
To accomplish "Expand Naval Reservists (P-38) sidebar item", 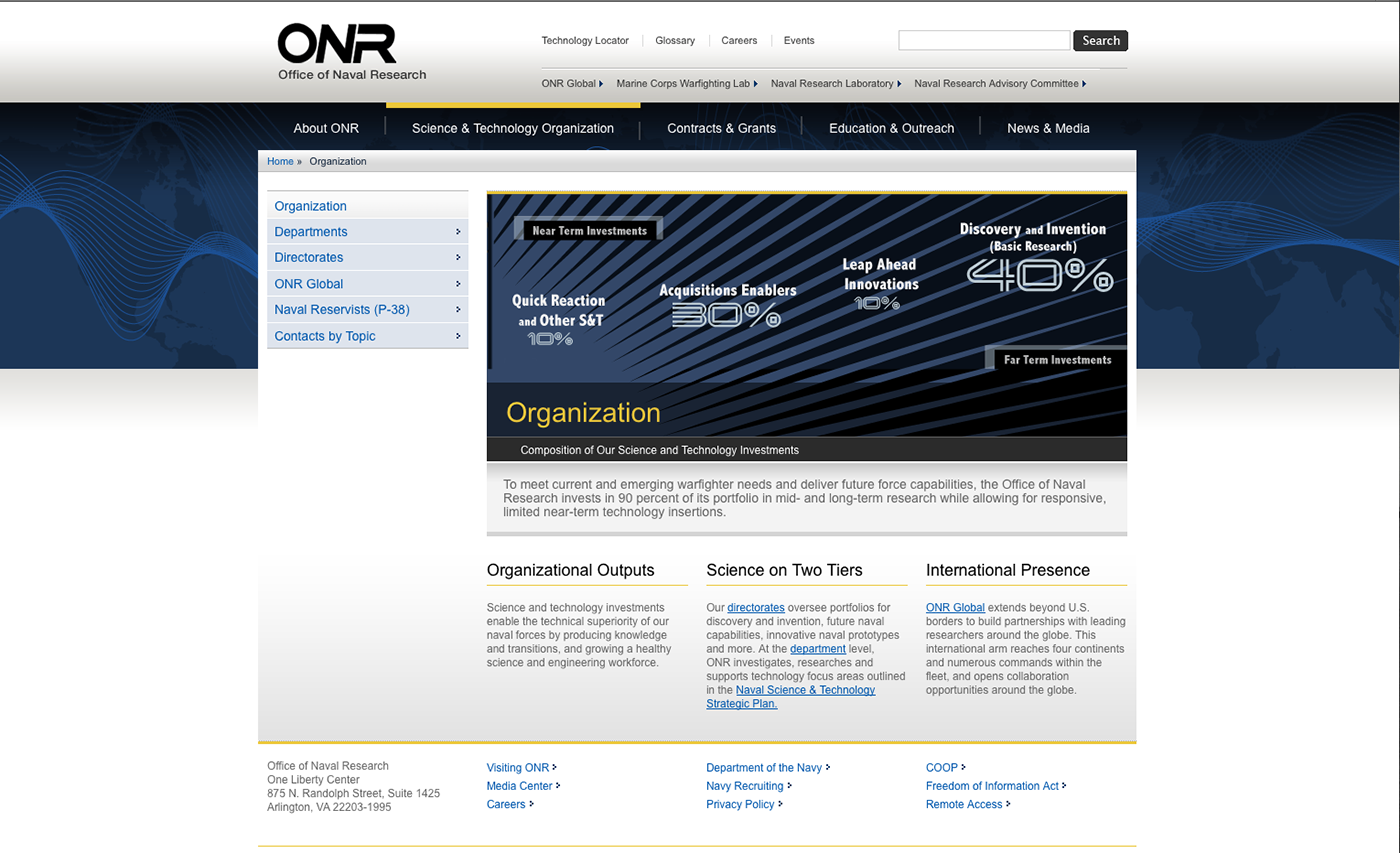I will [368, 309].
